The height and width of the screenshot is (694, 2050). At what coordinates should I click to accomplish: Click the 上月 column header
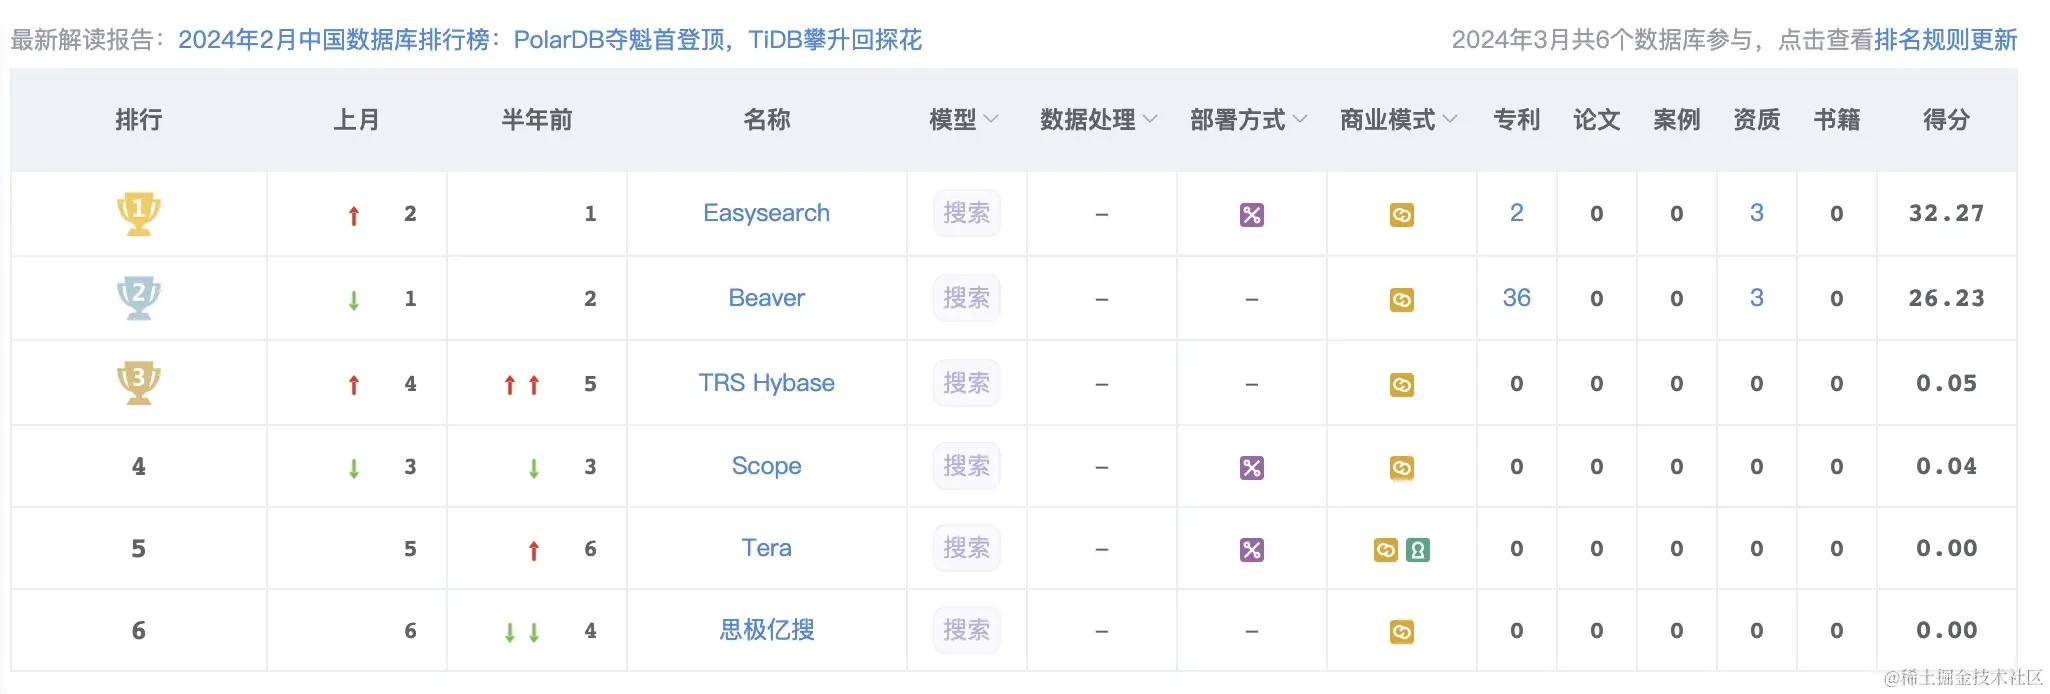coord(357,120)
